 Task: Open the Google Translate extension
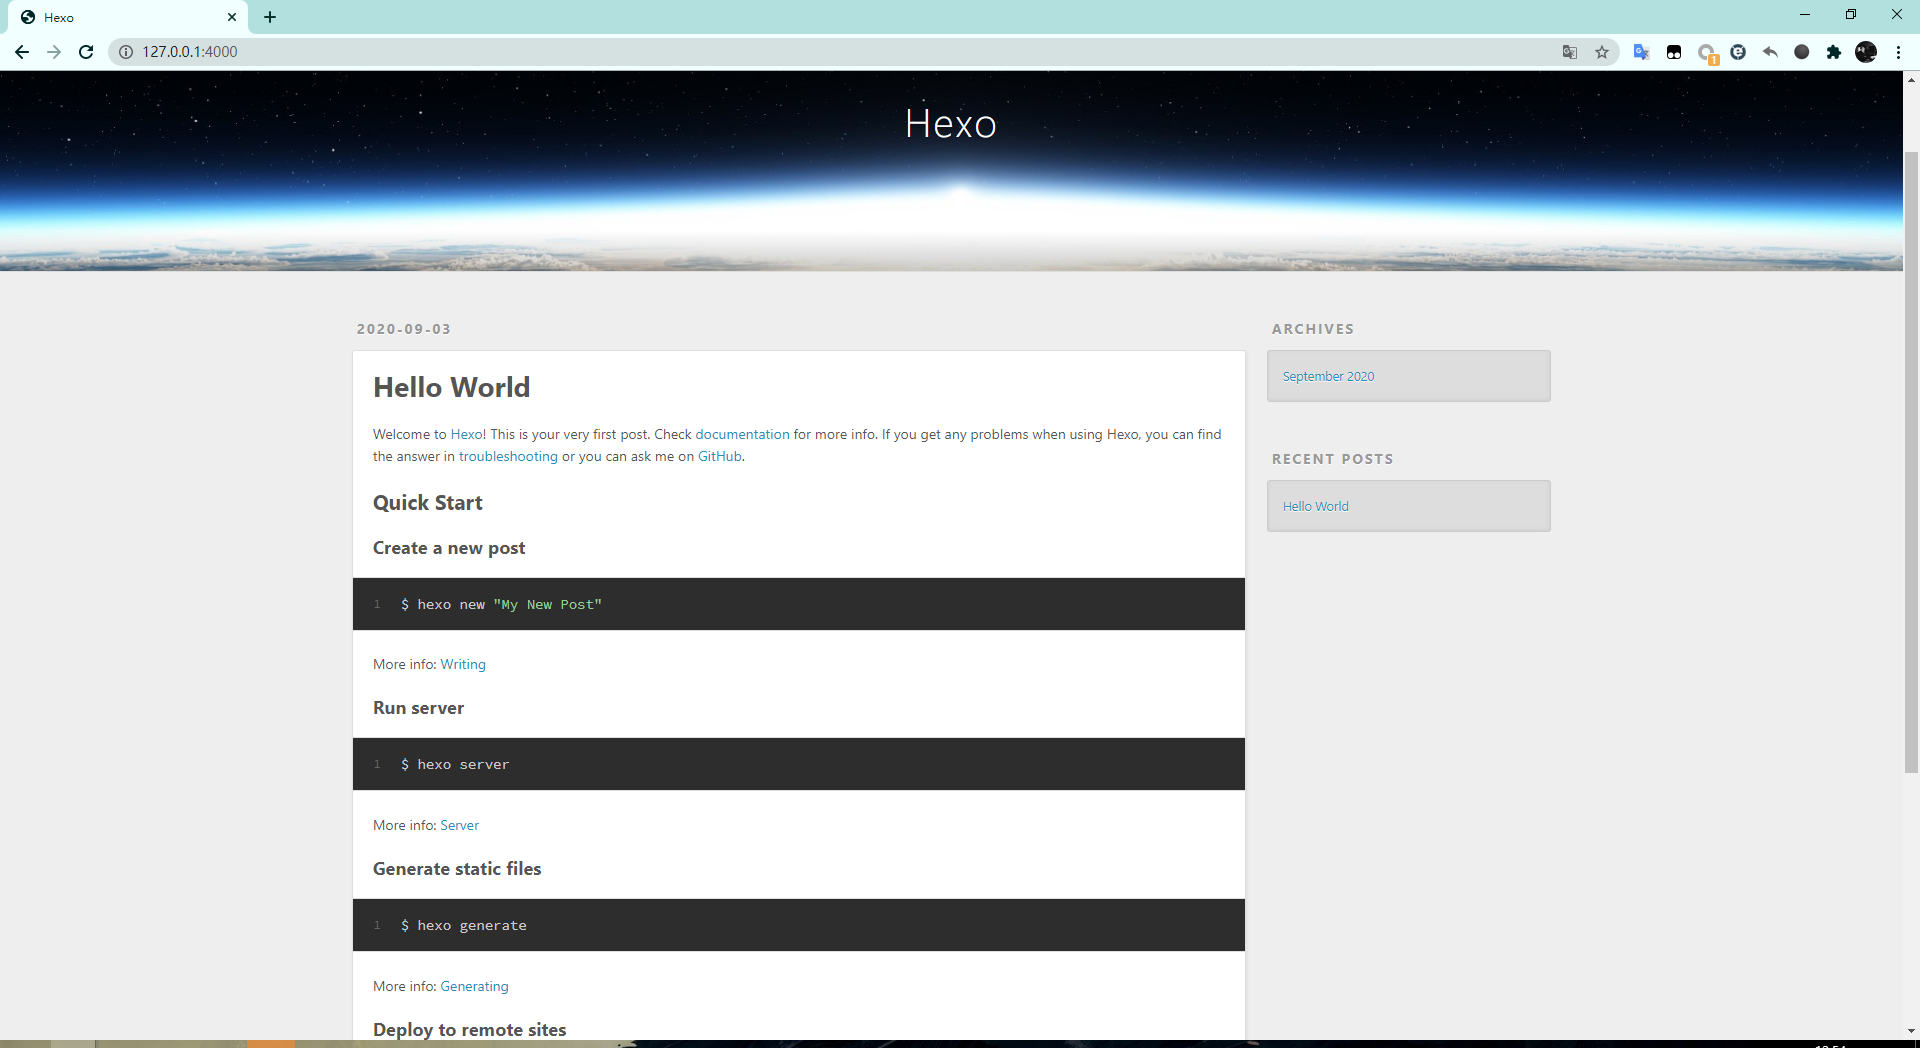tap(1641, 52)
